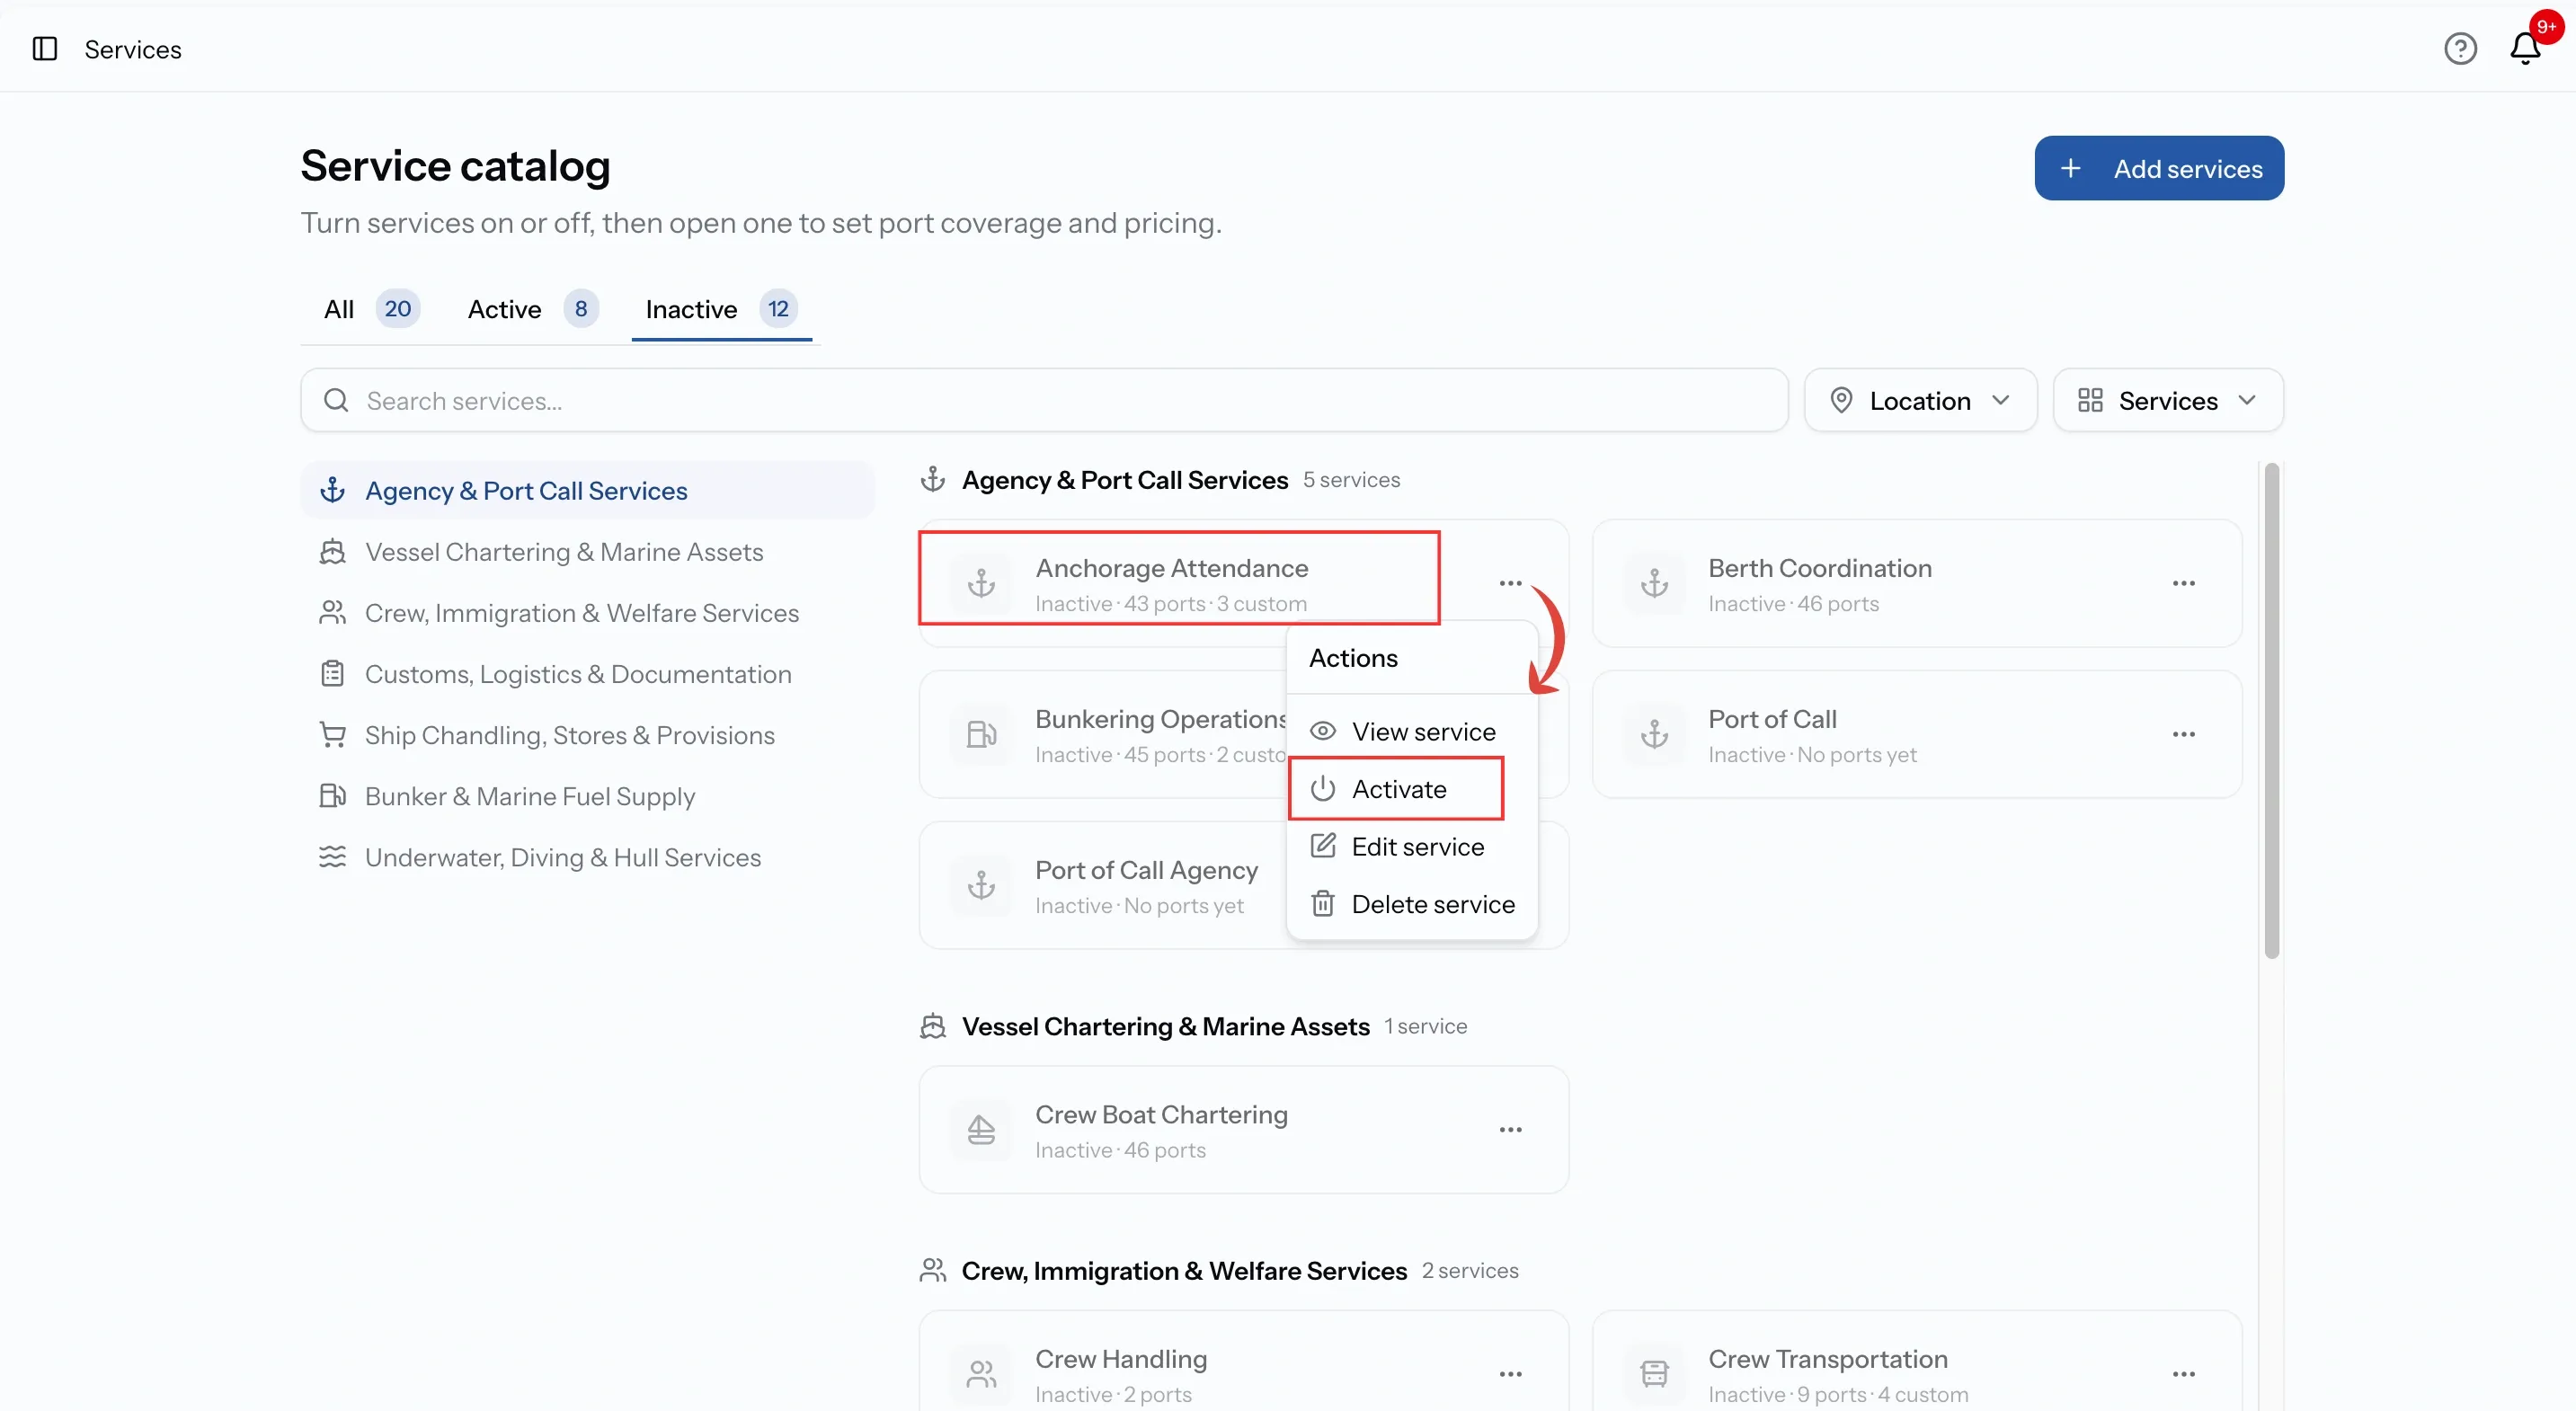Click the services list vertical scrollbar
The height and width of the screenshot is (1411, 2576).
(2271, 711)
